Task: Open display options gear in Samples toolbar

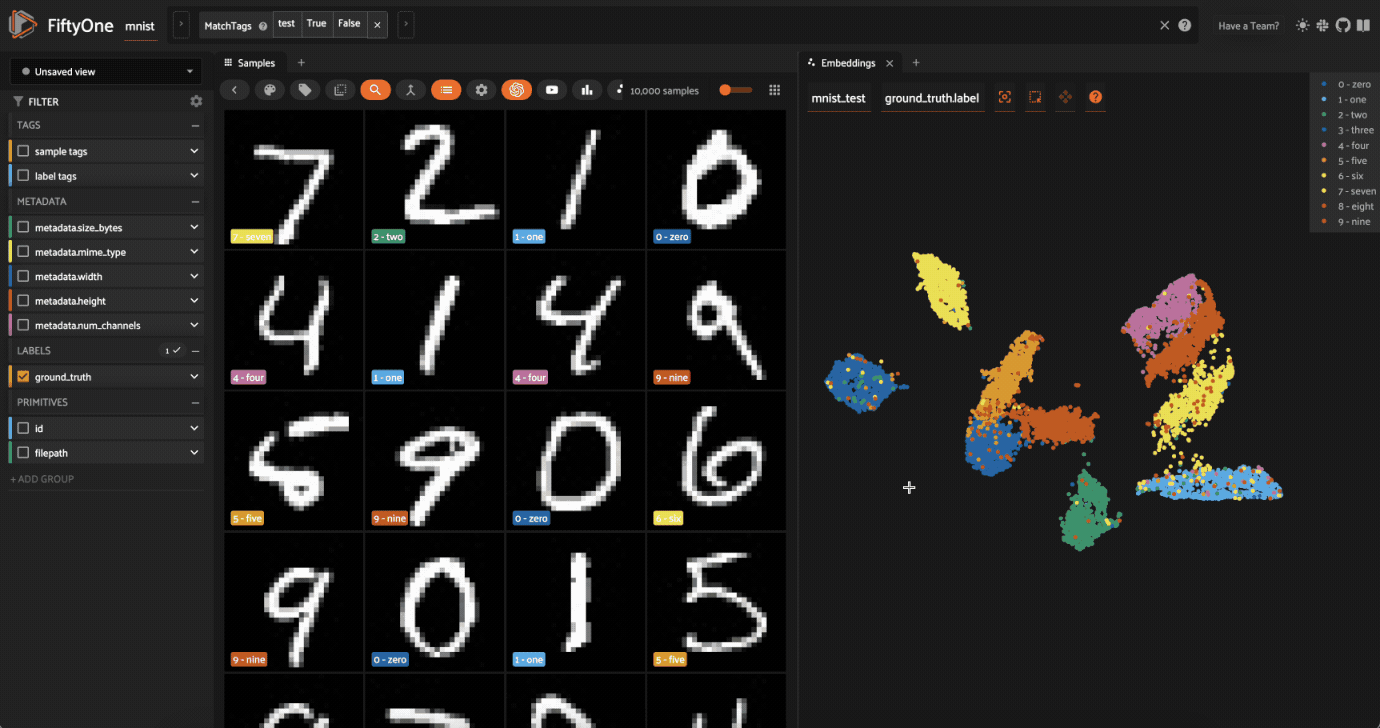Action: (481, 90)
